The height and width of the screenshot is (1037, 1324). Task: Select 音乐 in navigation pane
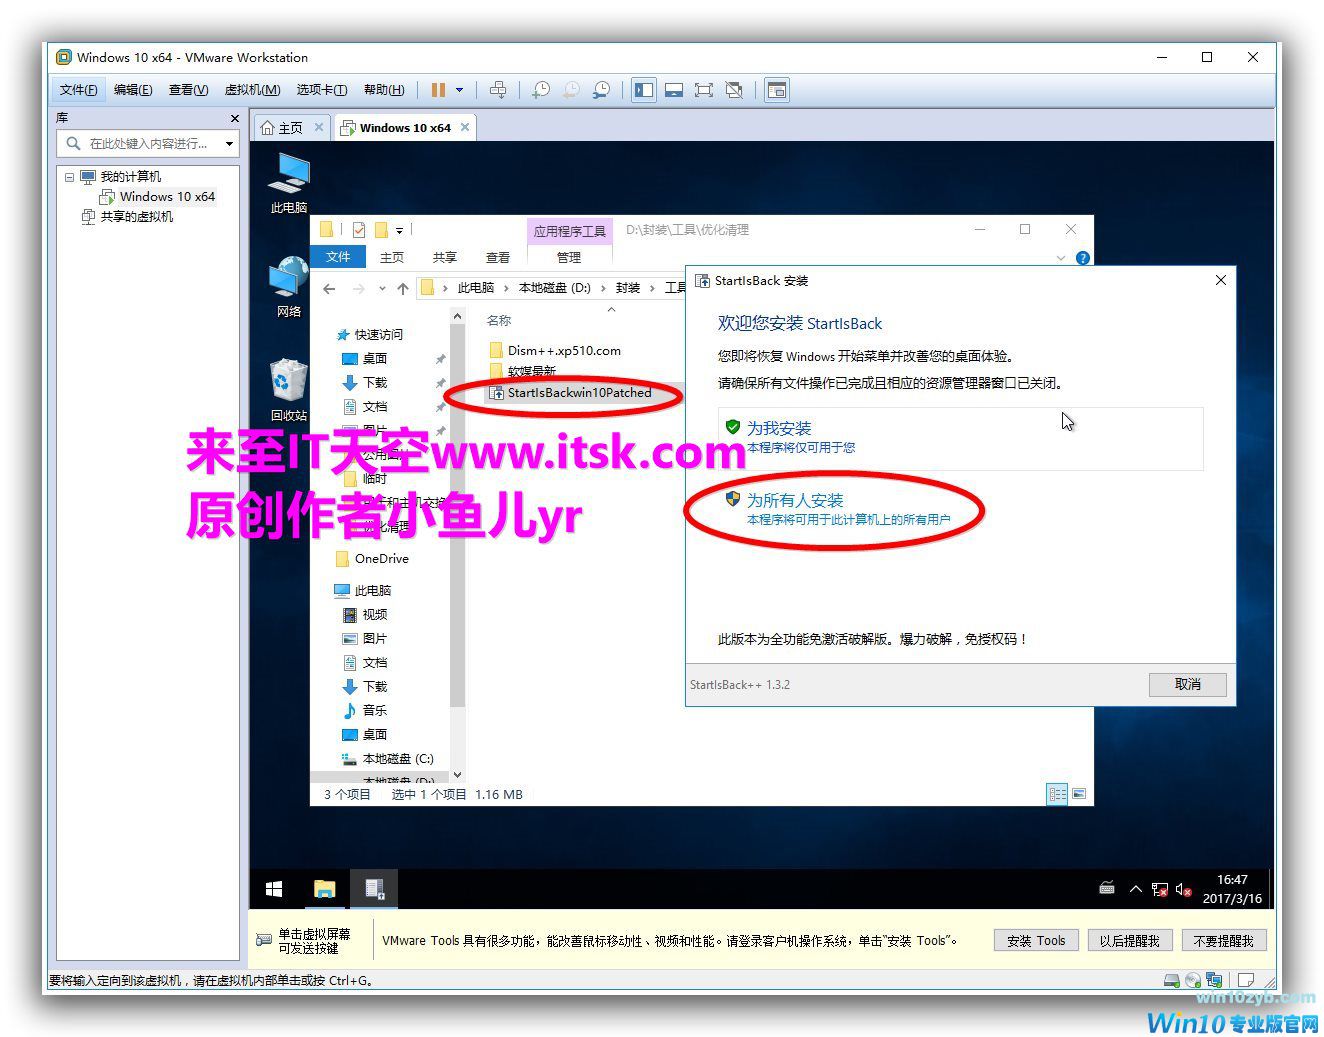[x=375, y=711]
